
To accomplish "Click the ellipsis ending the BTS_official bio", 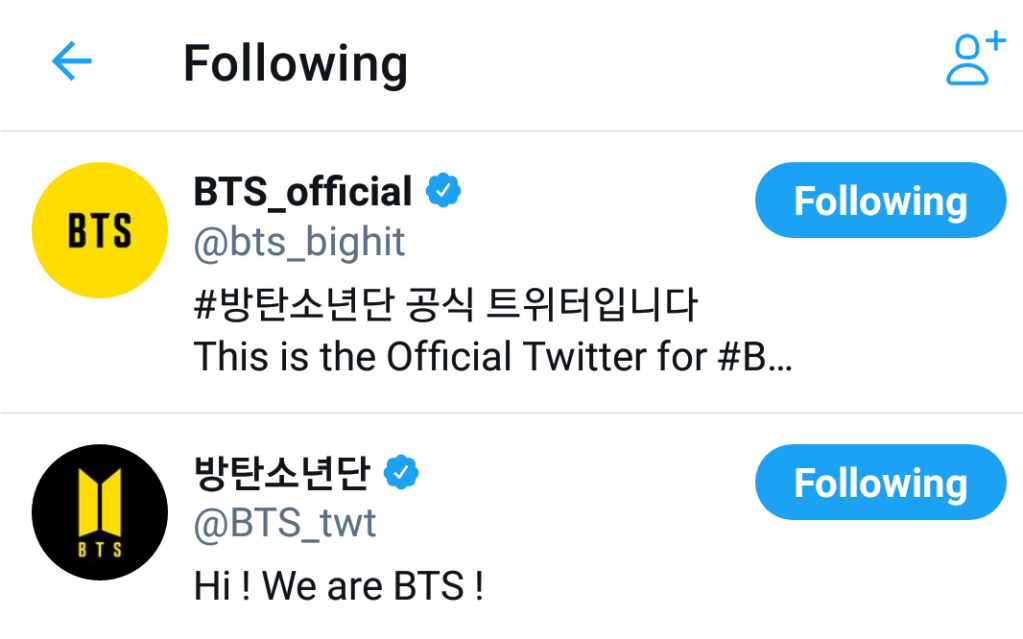I will coord(781,360).
